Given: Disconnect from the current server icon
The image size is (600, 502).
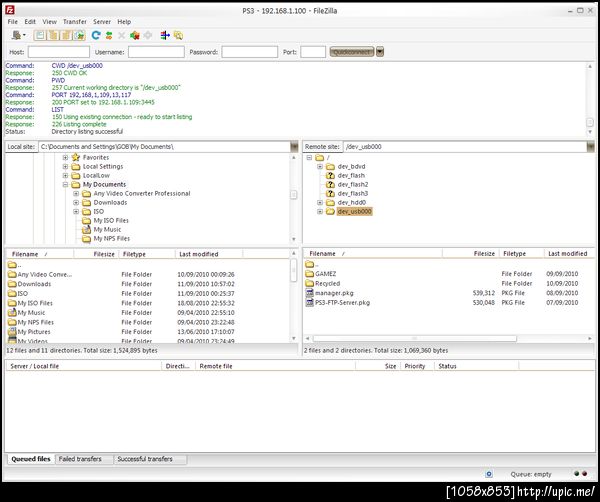Looking at the screenshot, I should click(x=134, y=35).
